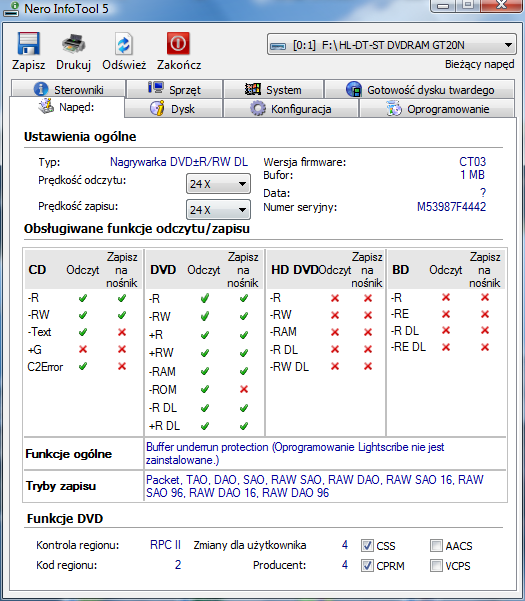The width and height of the screenshot is (525, 601).
Task: Click the HD DVD column header
Action: [295, 270]
